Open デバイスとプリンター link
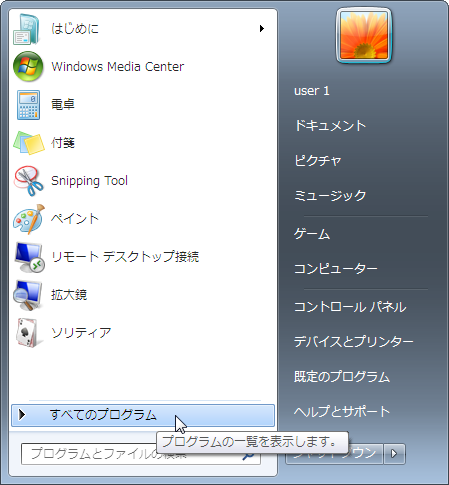The image size is (449, 485). coord(354,342)
